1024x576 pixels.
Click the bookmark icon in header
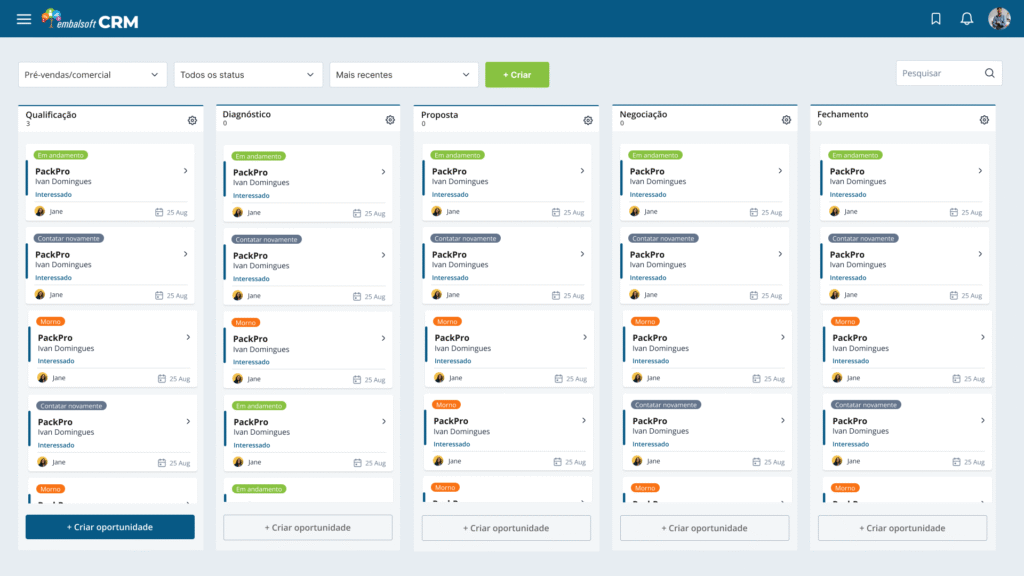[x=936, y=19]
